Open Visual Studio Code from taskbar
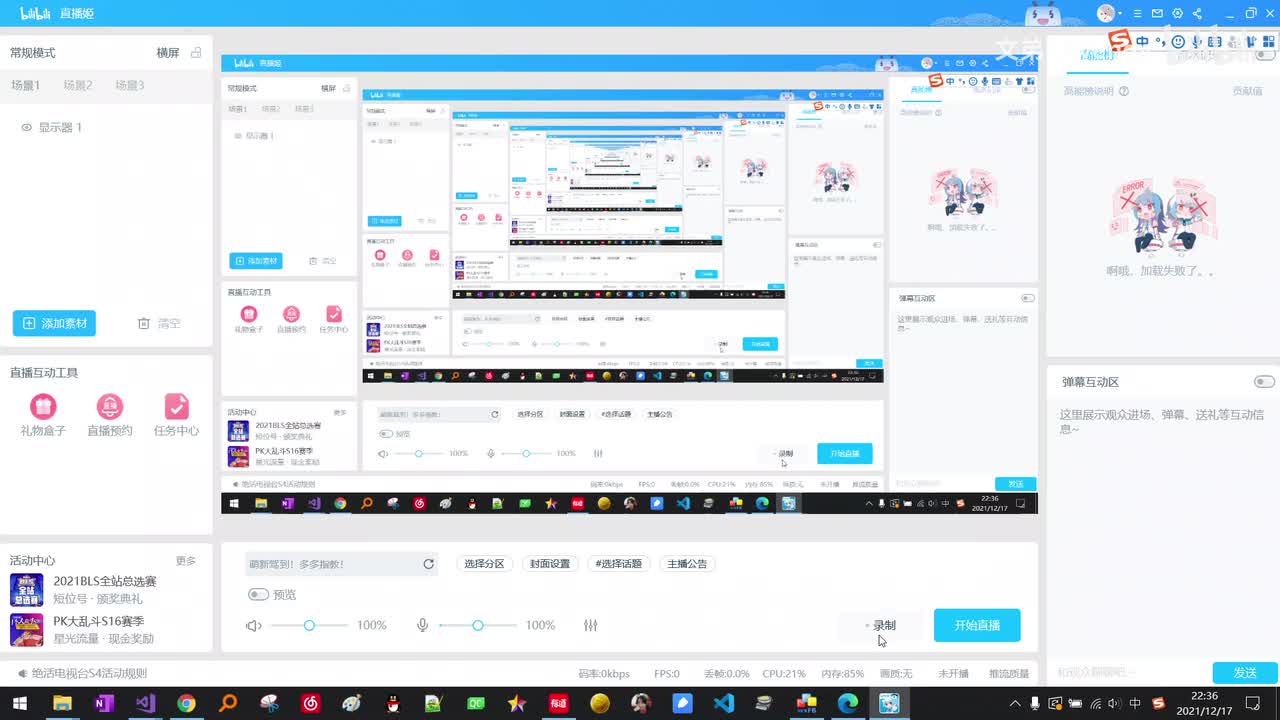 pyautogui.click(x=723, y=703)
